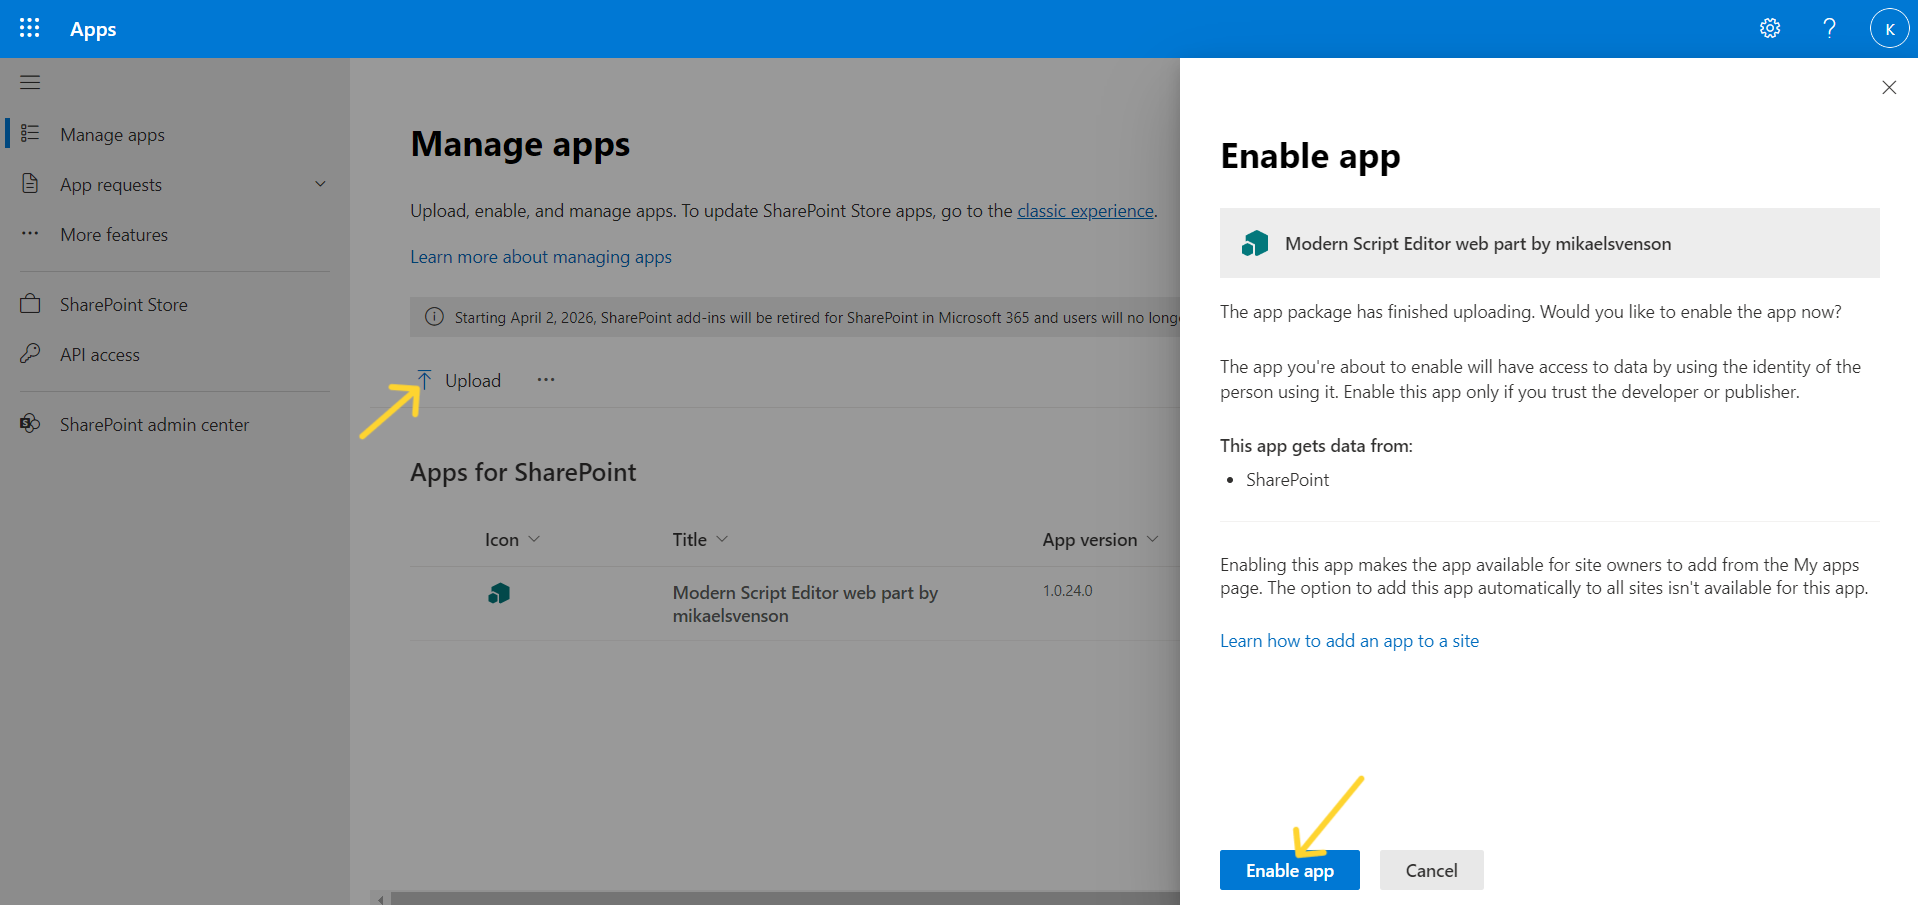The image size is (1918, 905).
Task: Navigate to SharePoint Store
Action: 122,304
